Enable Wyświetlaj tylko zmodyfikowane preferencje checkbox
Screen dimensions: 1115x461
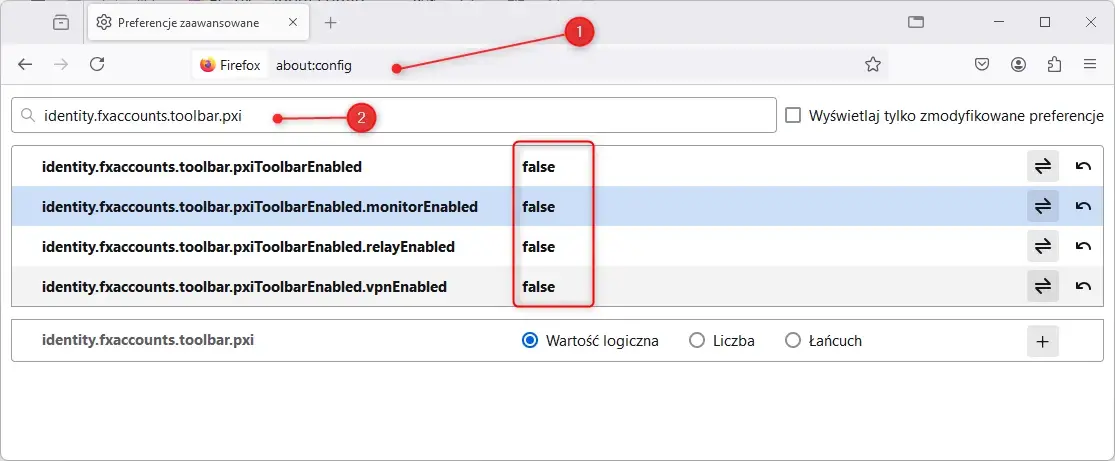(x=793, y=115)
